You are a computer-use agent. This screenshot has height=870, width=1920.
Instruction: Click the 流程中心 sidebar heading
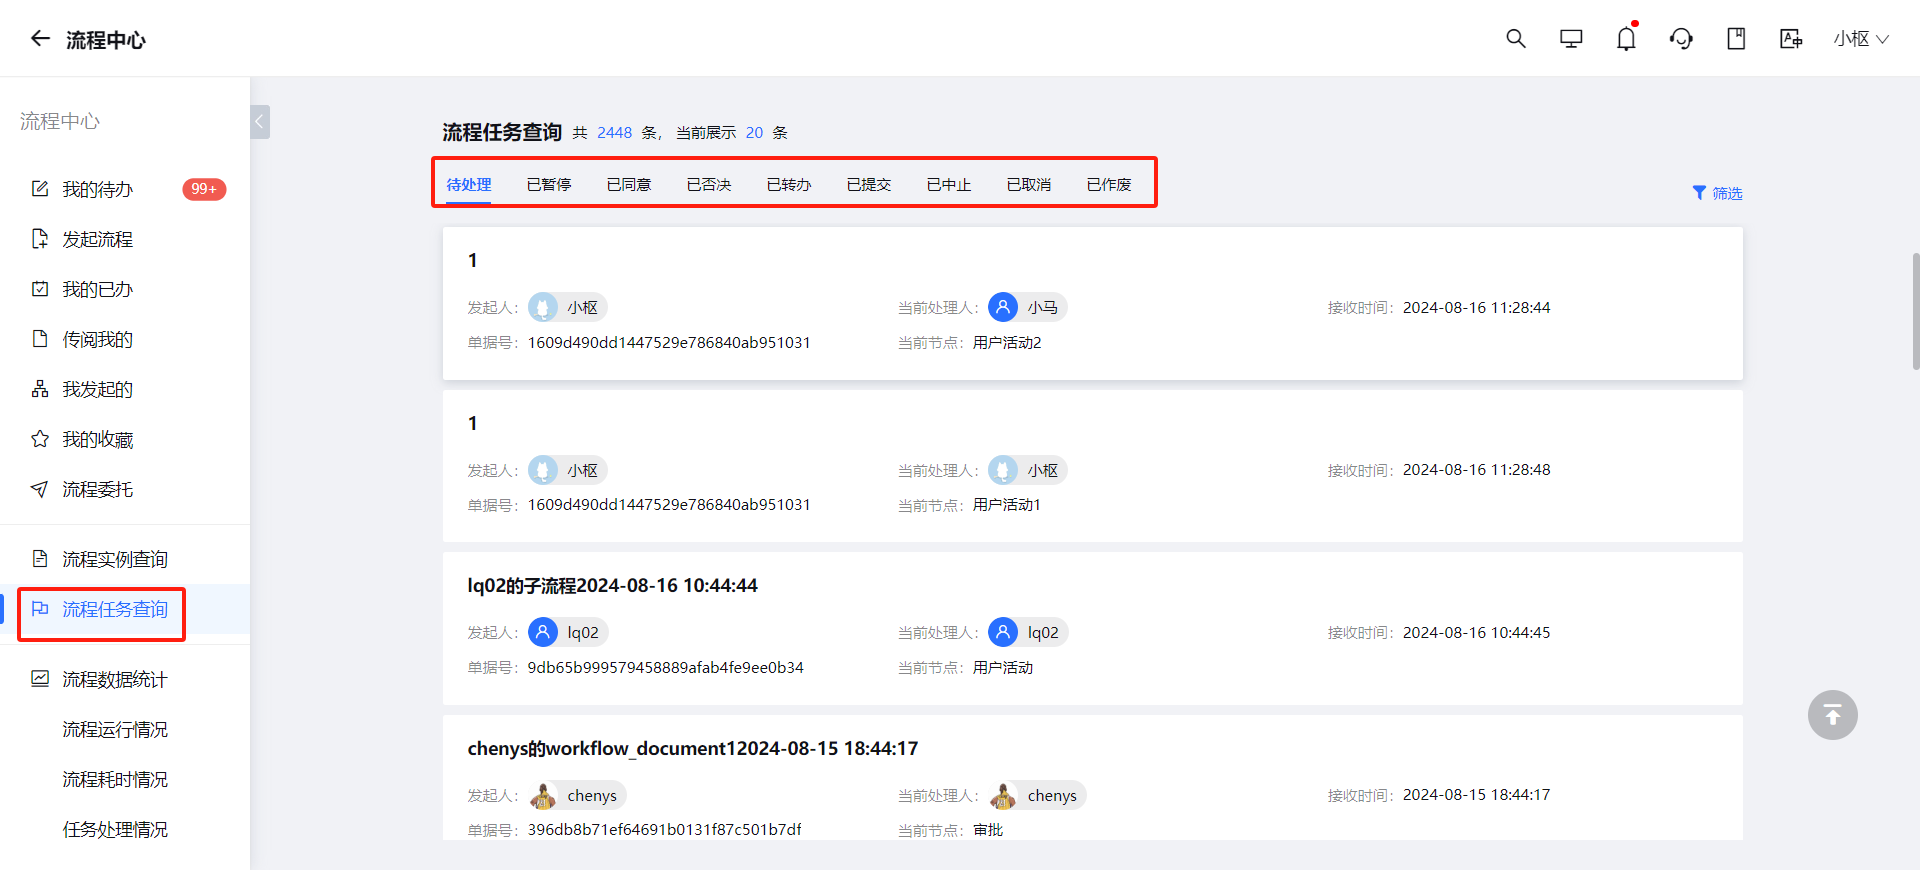[60, 121]
